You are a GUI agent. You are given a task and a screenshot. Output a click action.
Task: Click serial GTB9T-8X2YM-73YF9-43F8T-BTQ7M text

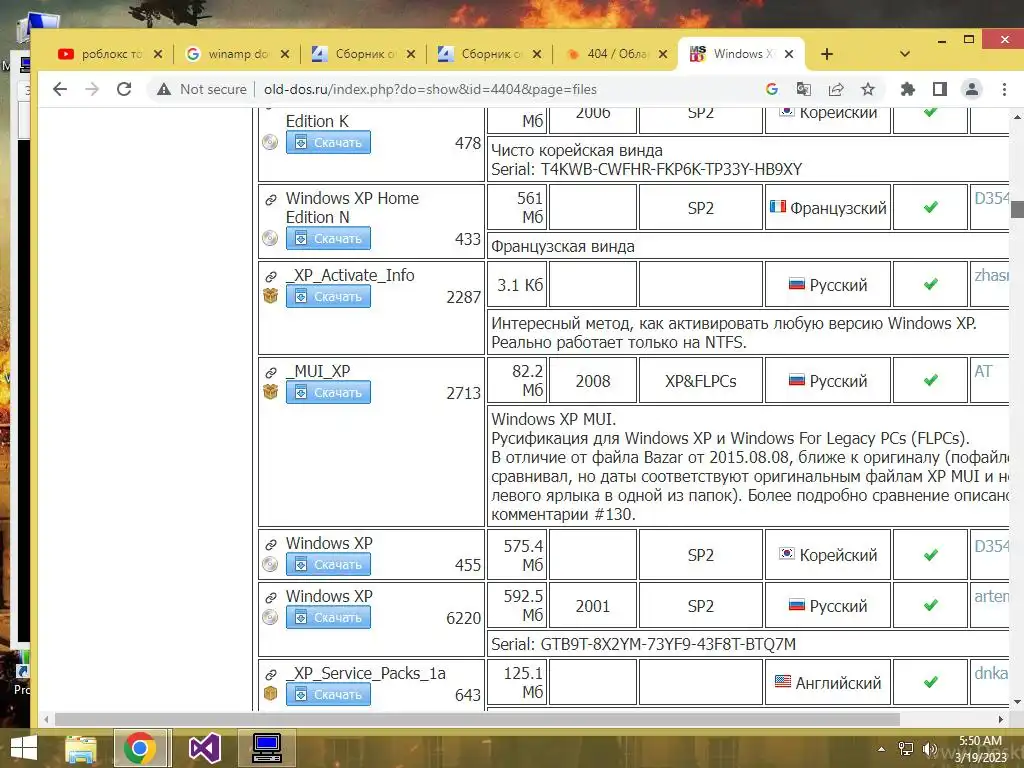(x=668, y=645)
